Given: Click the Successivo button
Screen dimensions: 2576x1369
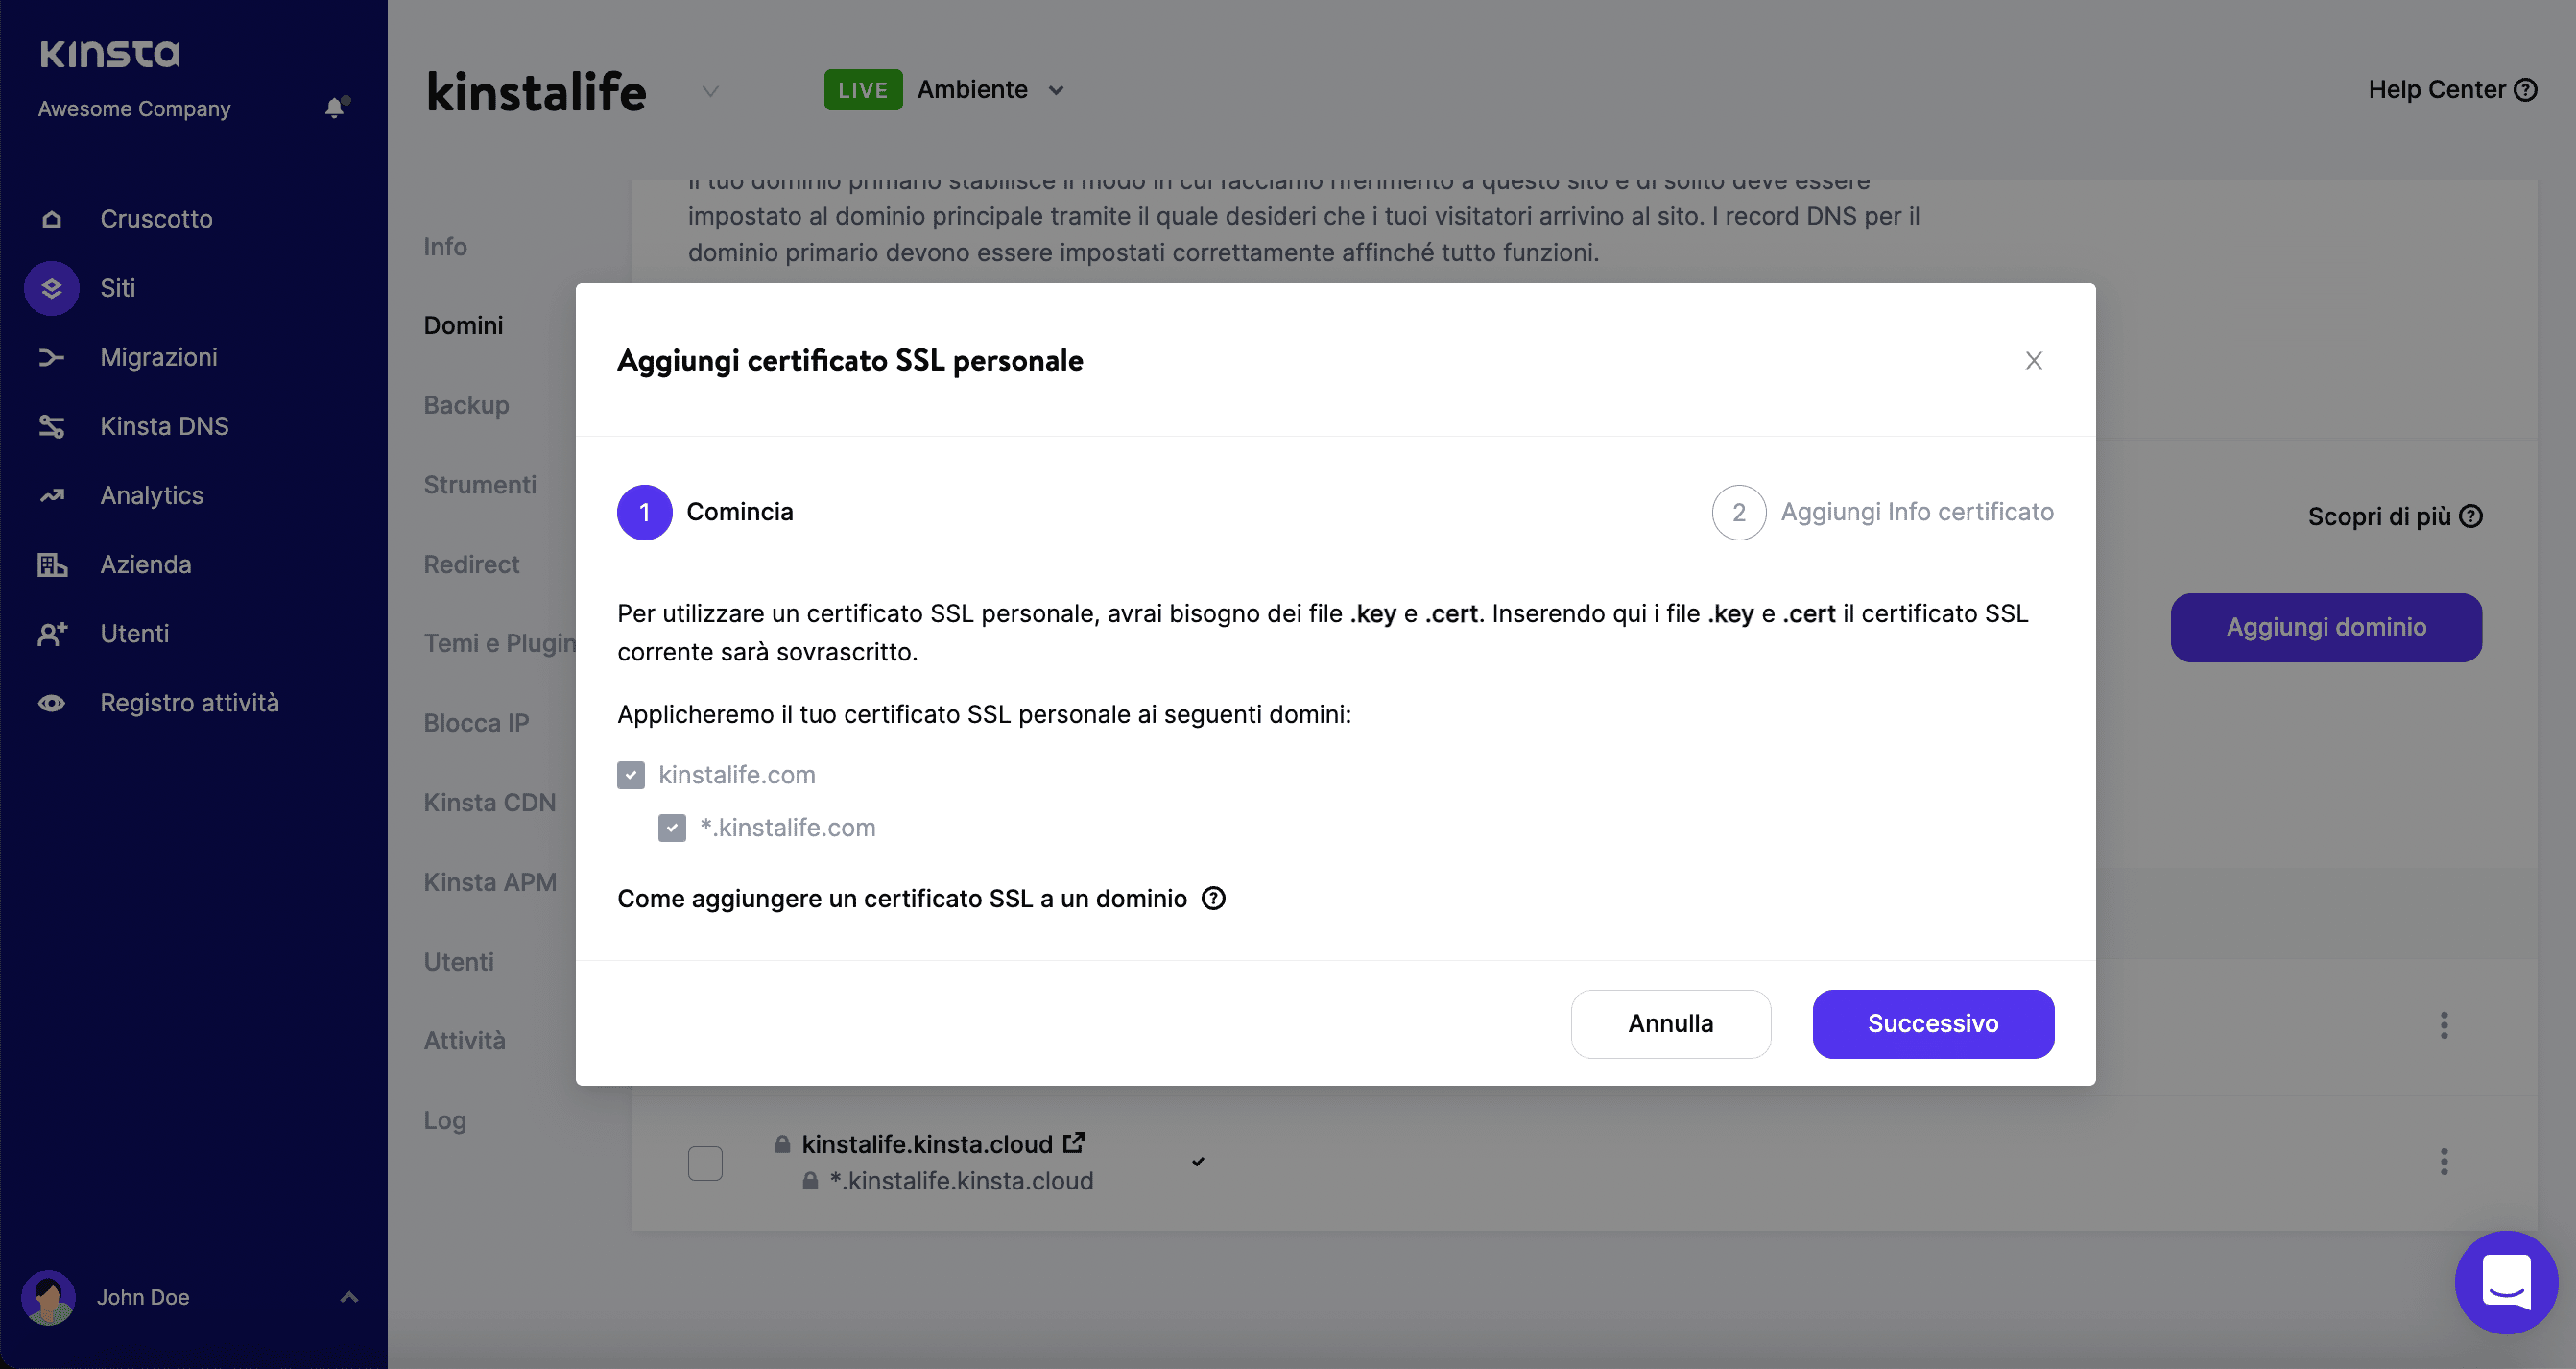Looking at the screenshot, I should [1932, 1023].
